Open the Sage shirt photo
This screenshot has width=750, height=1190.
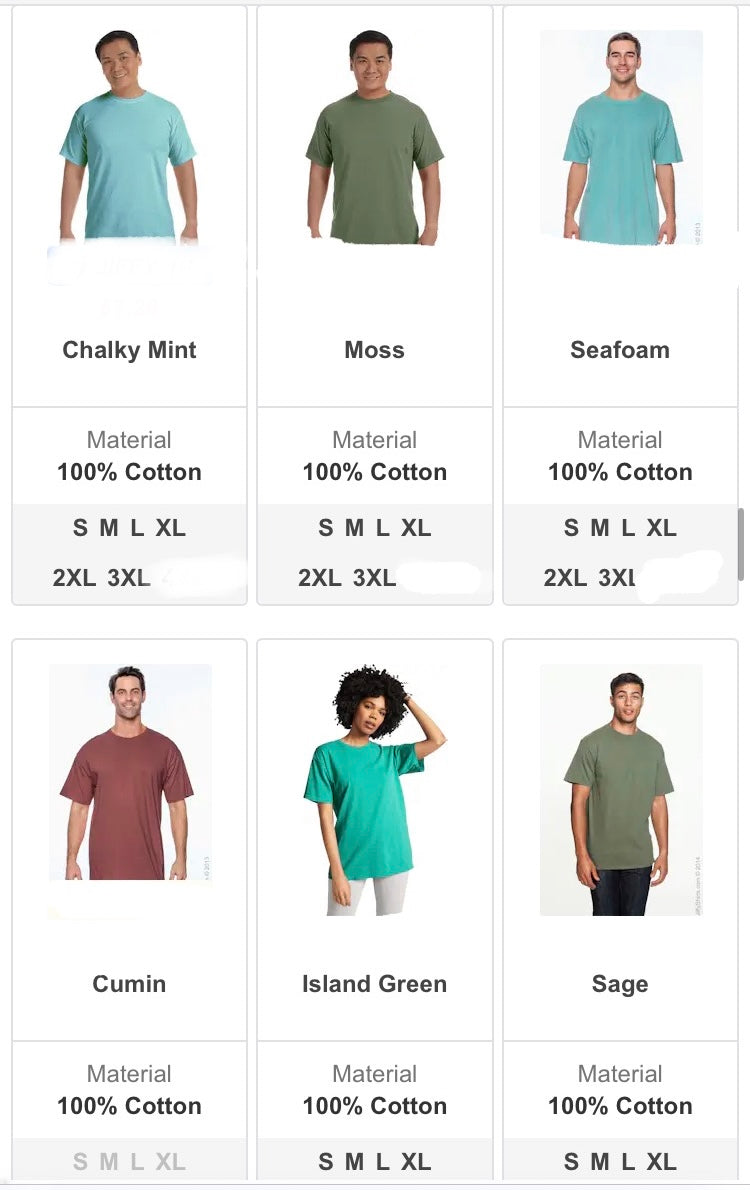(x=621, y=789)
